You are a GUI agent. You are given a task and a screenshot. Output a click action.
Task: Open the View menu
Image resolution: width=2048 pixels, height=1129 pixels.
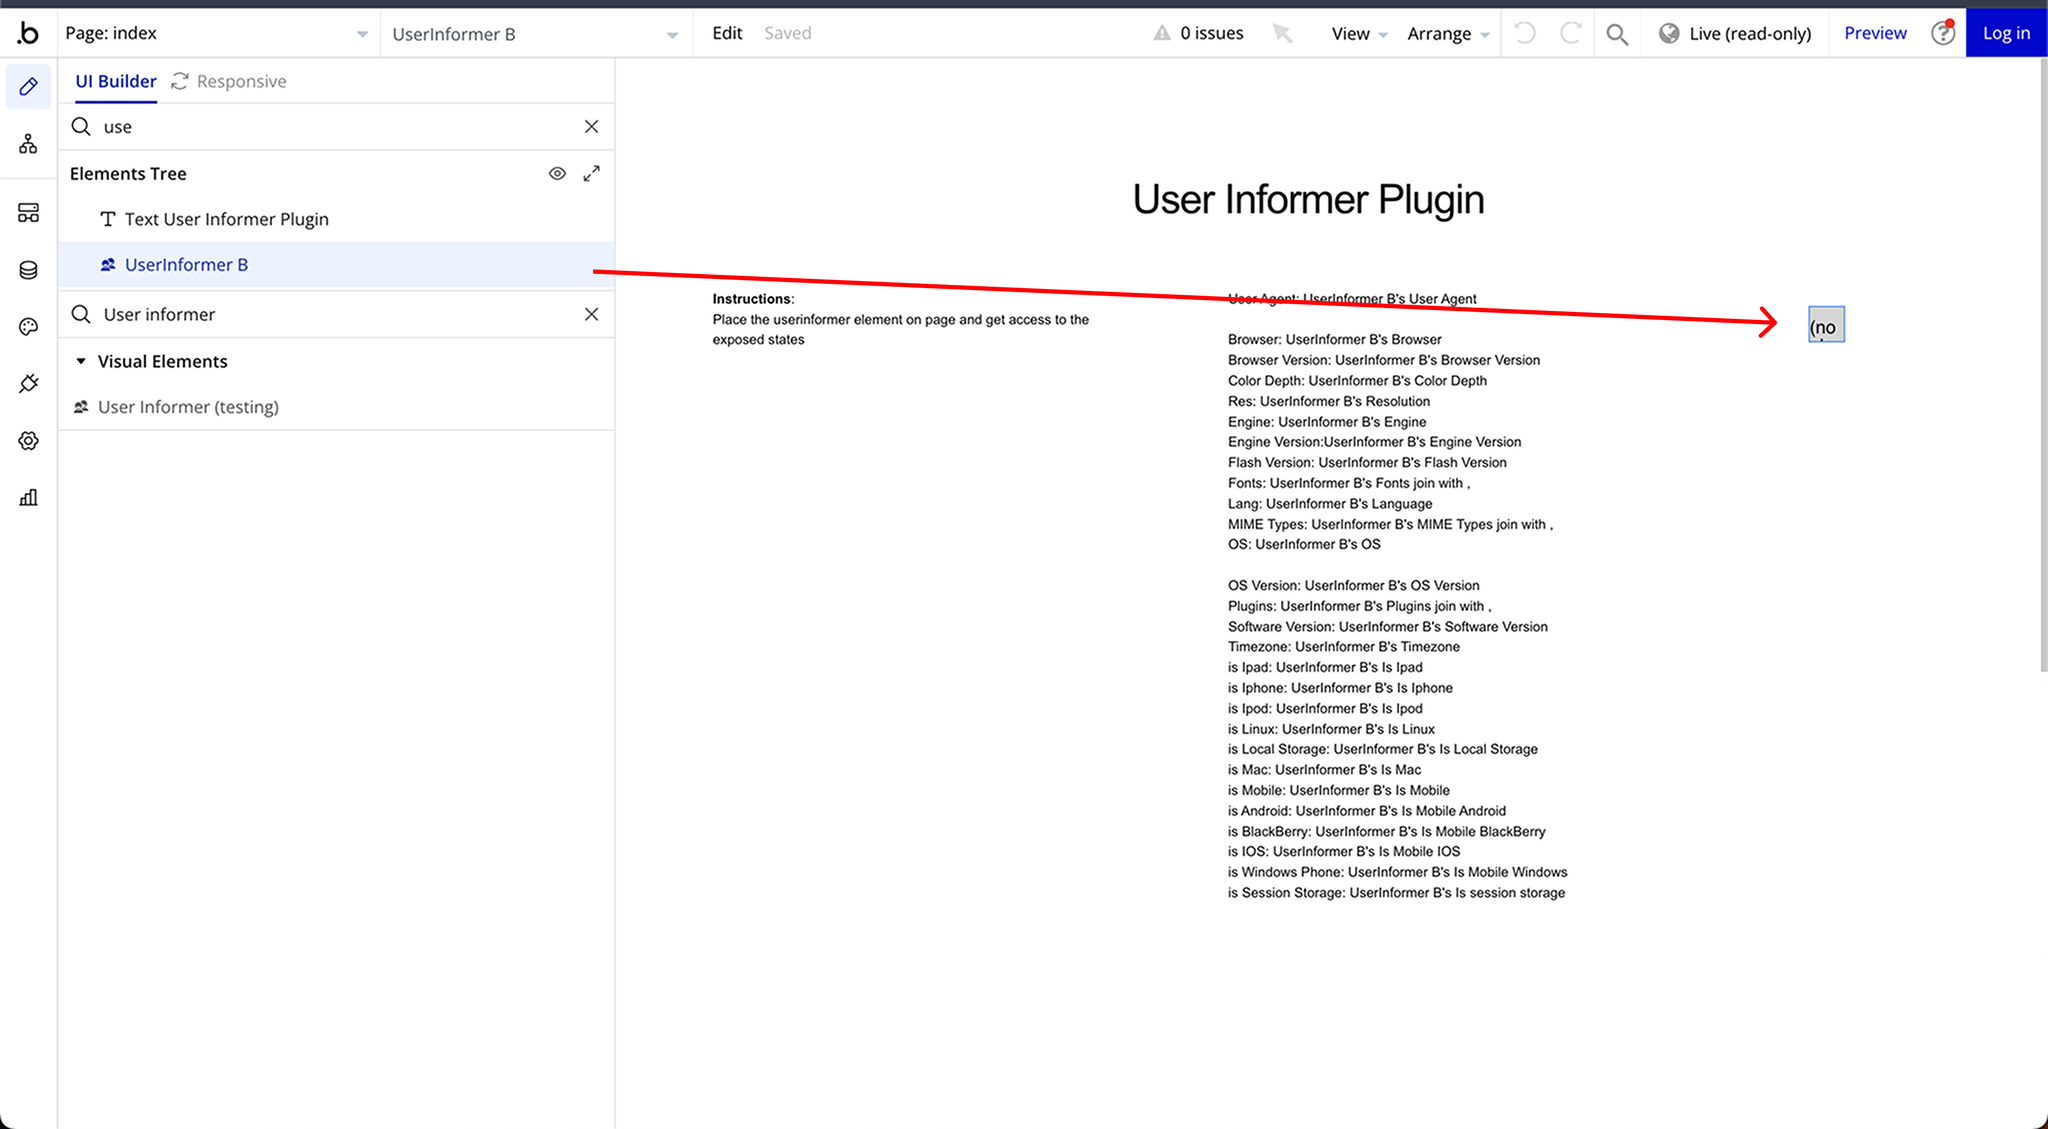(1358, 34)
